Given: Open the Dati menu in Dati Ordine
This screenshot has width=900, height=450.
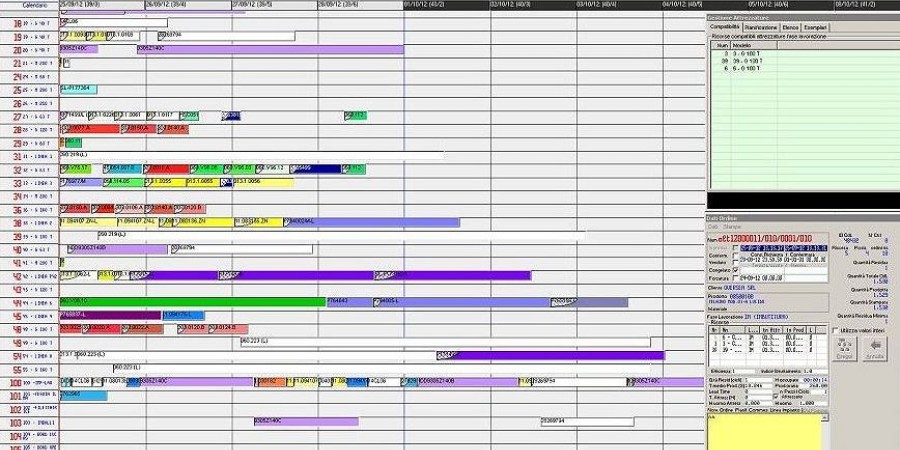Looking at the screenshot, I should click(712, 227).
